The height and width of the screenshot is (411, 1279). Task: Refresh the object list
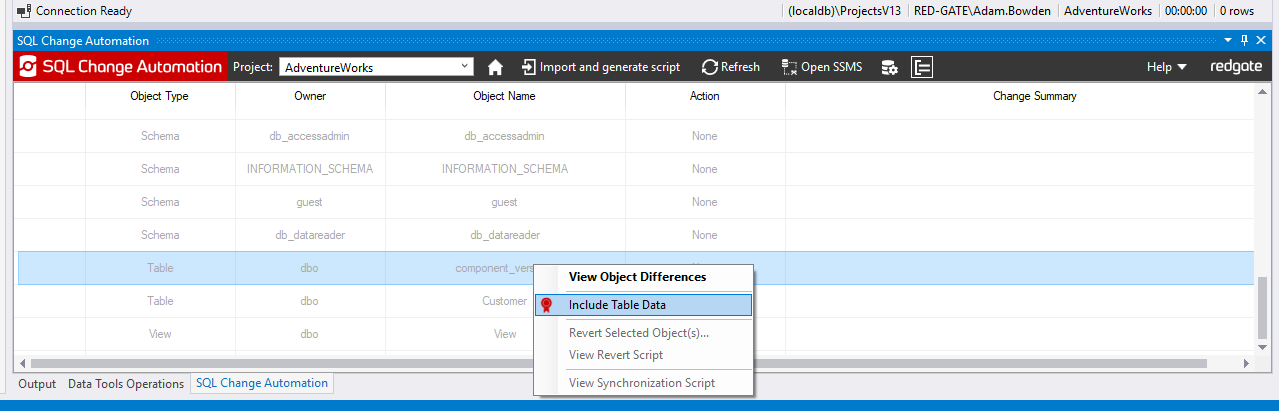click(x=731, y=67)
